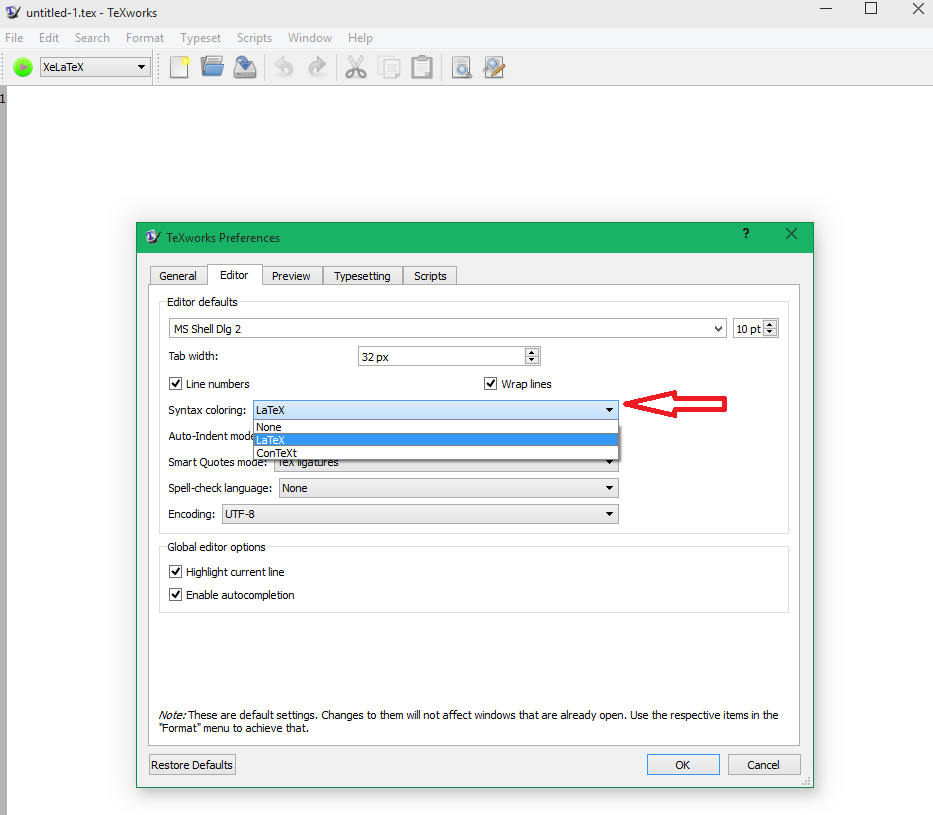Click the Cancel button

coord(763,765)
